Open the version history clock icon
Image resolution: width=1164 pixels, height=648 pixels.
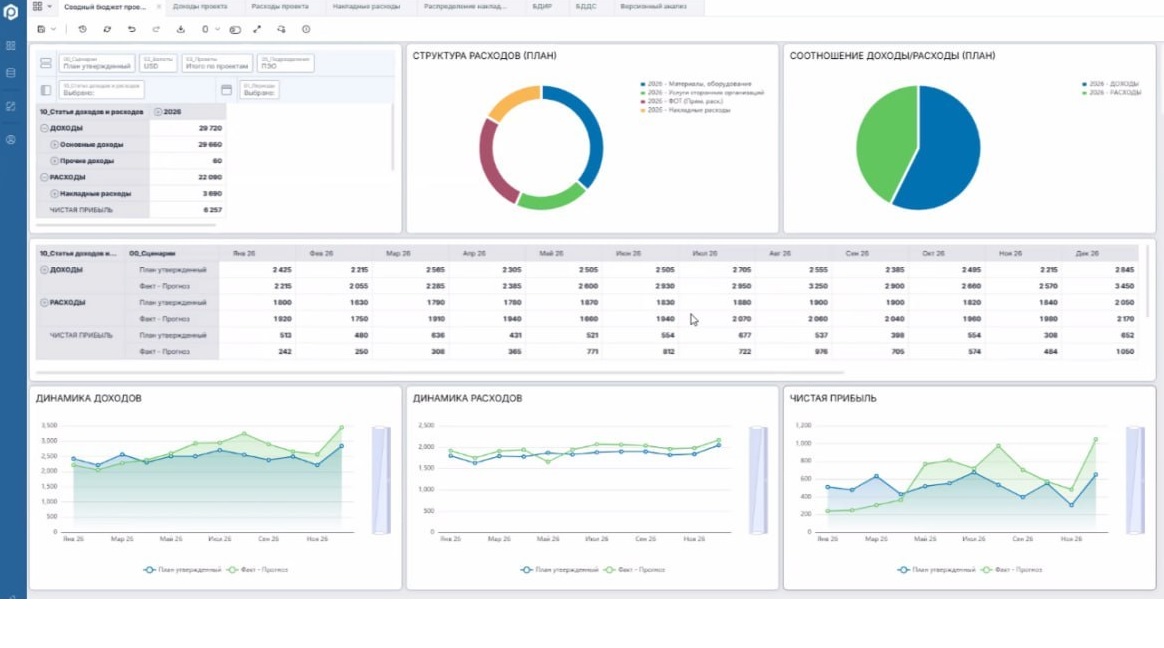click(82, 29)
